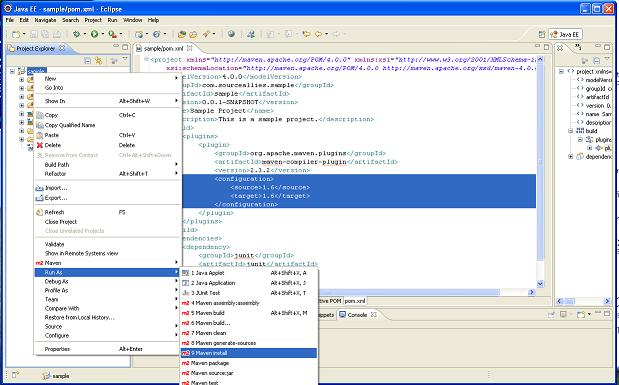Click Outline horizontal scrollbar left arrow
Screen dimensions: 619x385
click(x=559, y=301)
